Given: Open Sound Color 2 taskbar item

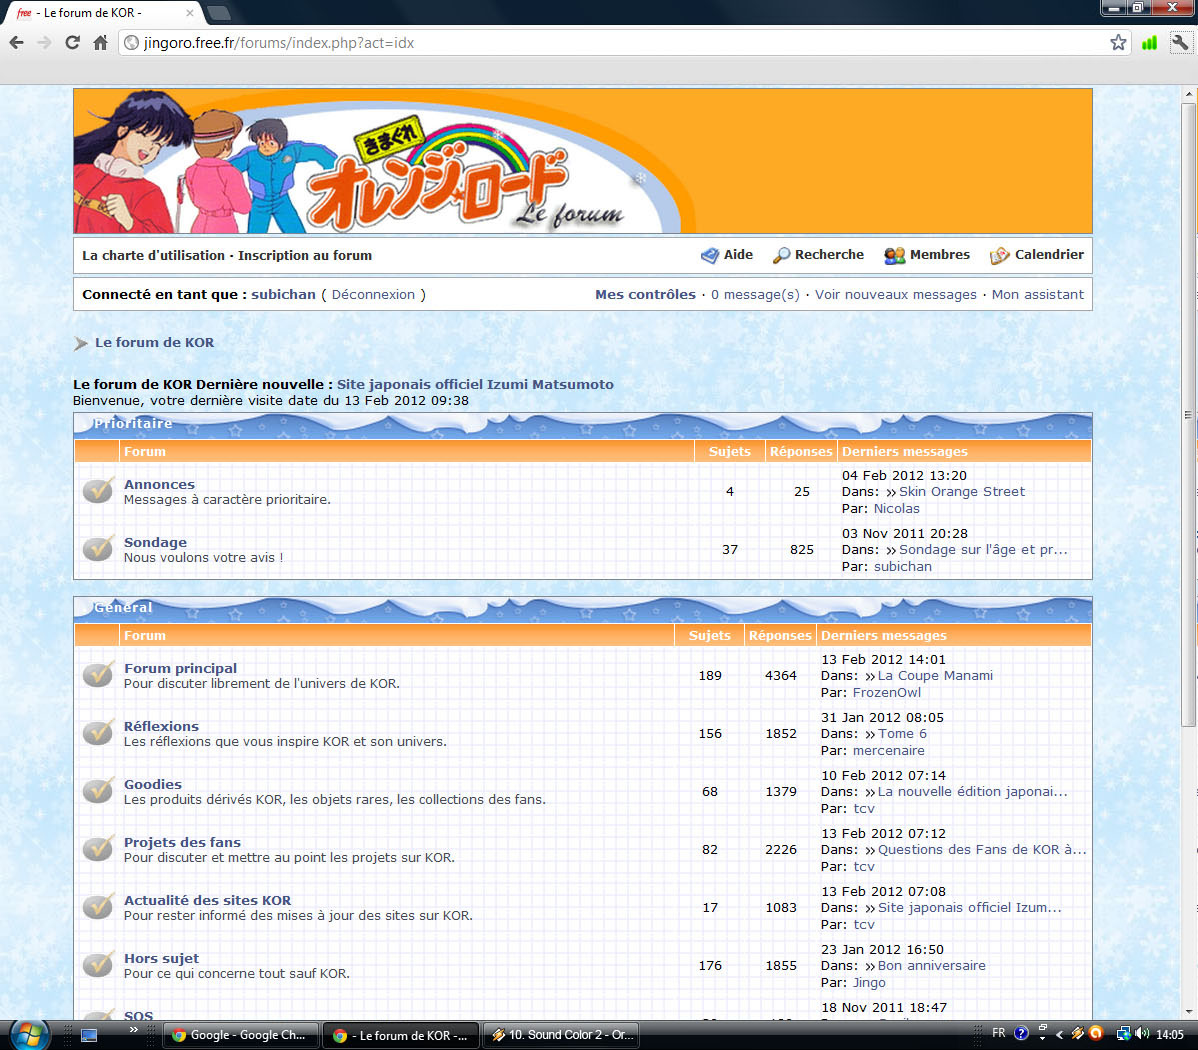Looking at the screenshot, I should (562, 1035).
